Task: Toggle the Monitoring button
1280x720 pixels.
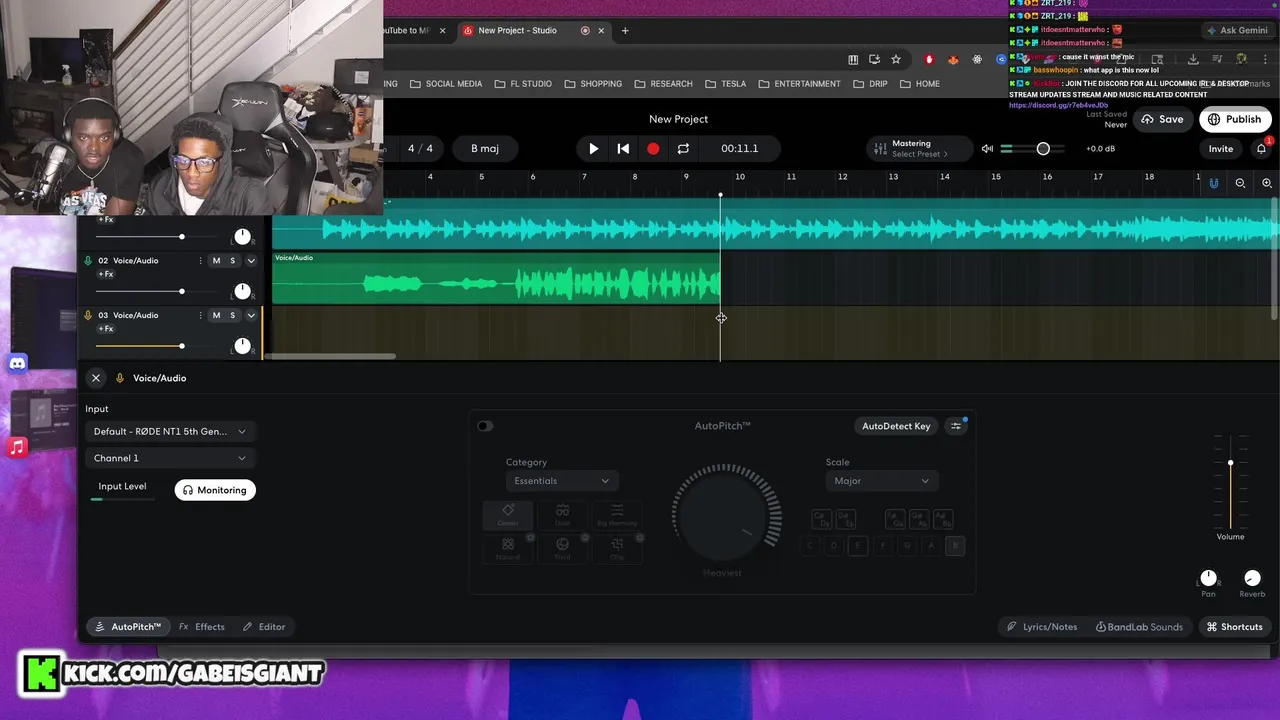Action: [215, 490]
